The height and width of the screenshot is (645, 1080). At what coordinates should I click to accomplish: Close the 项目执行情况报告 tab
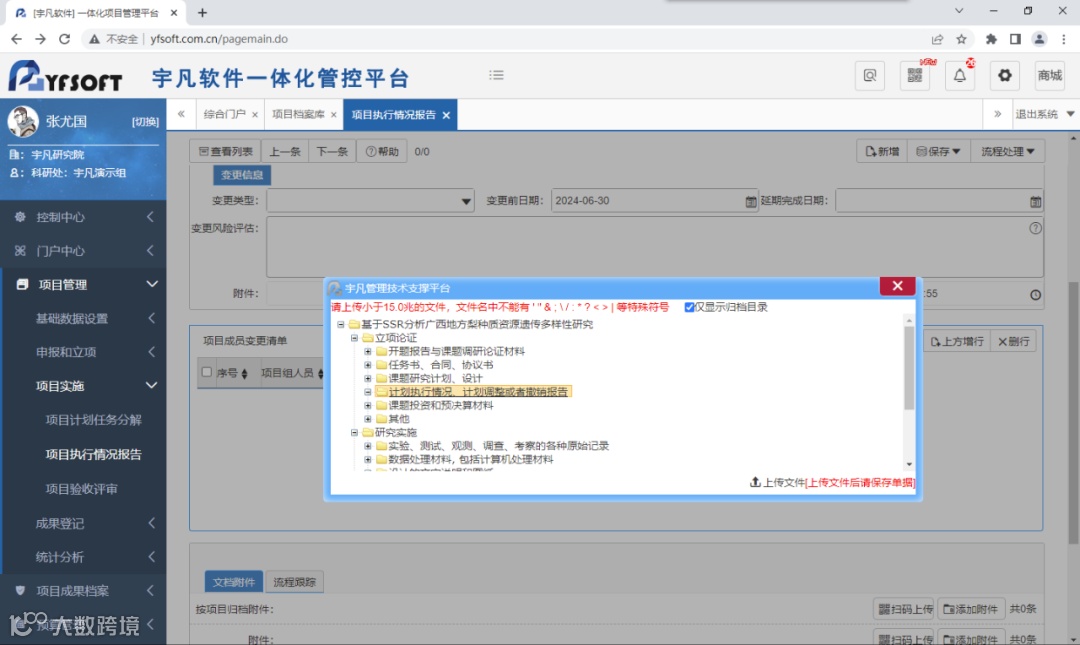(x=446, y=115)
